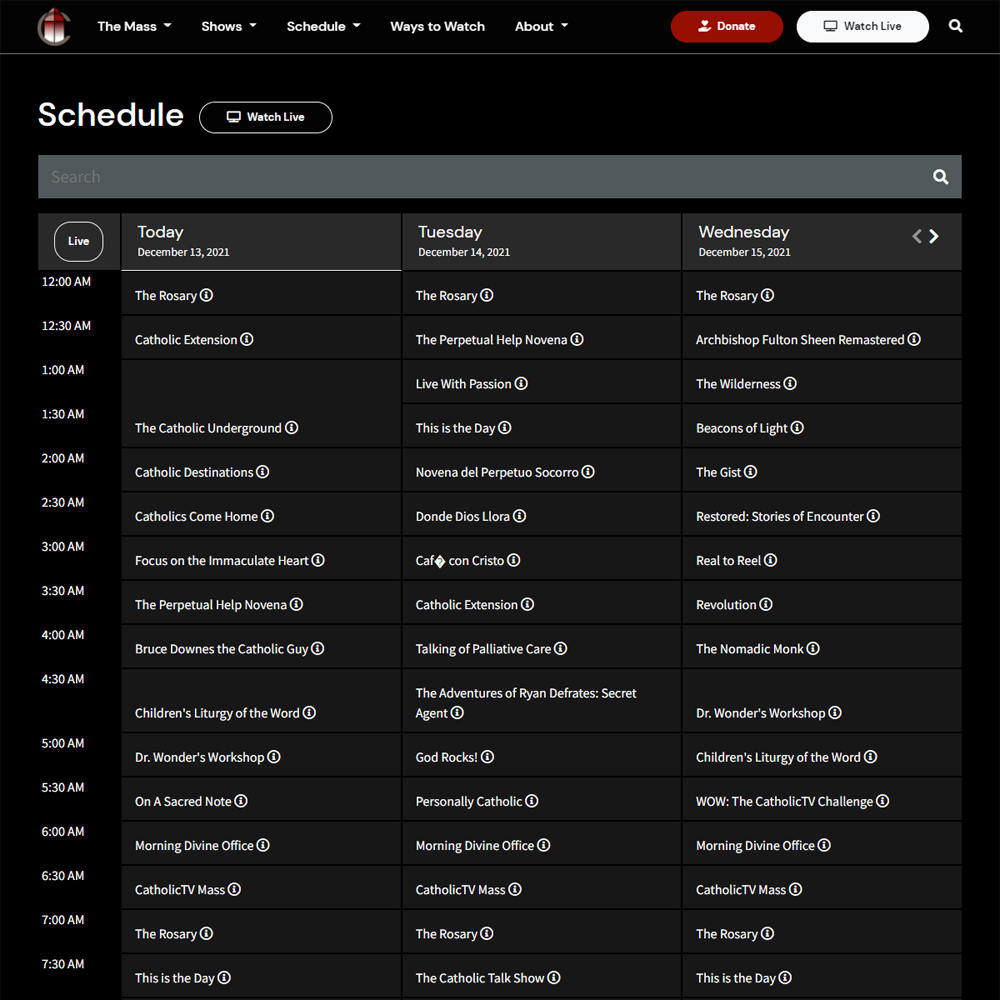Click Watch Live button beside Schedule heading
Image resolution: width=1000 pixels, height=1000 pixels.
click(x=265, y=117)
